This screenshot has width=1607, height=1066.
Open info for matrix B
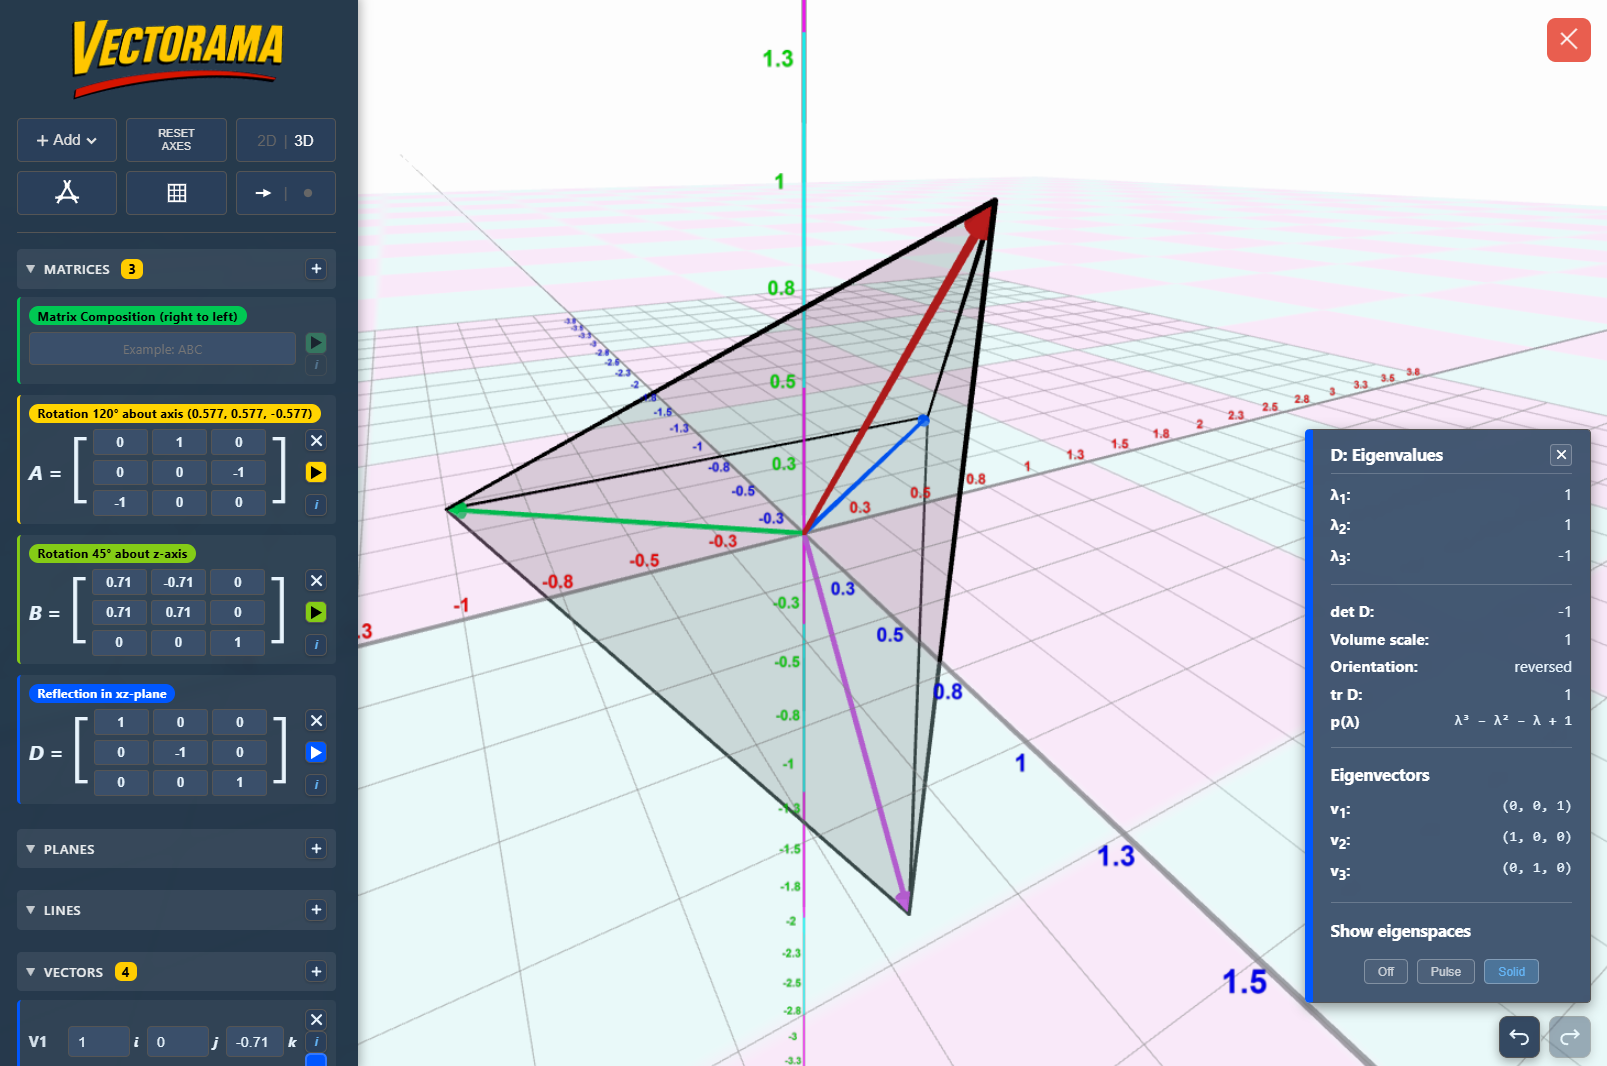tap(316, 645)
